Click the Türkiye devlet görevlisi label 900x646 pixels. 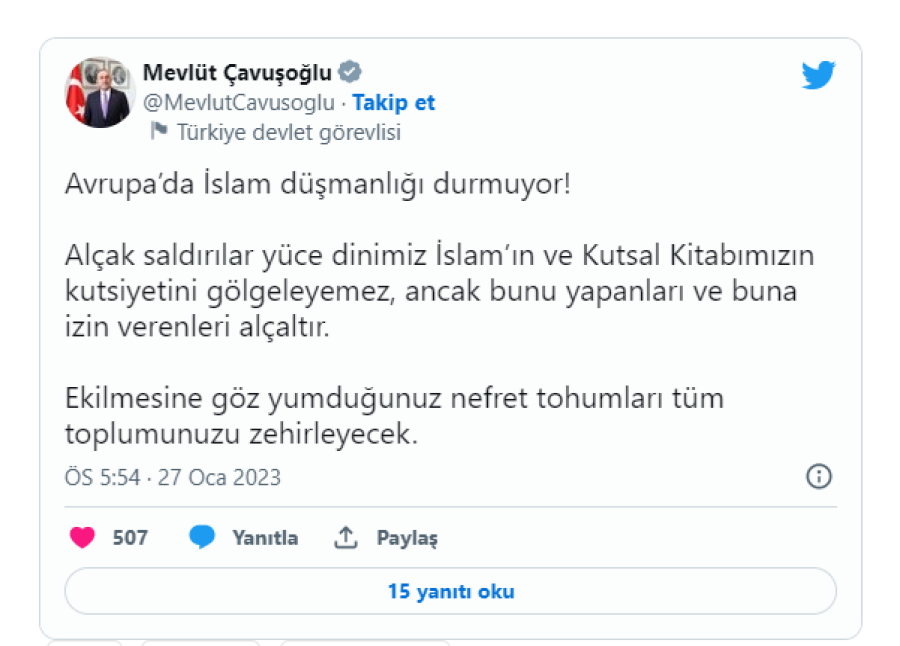point(288,131)
